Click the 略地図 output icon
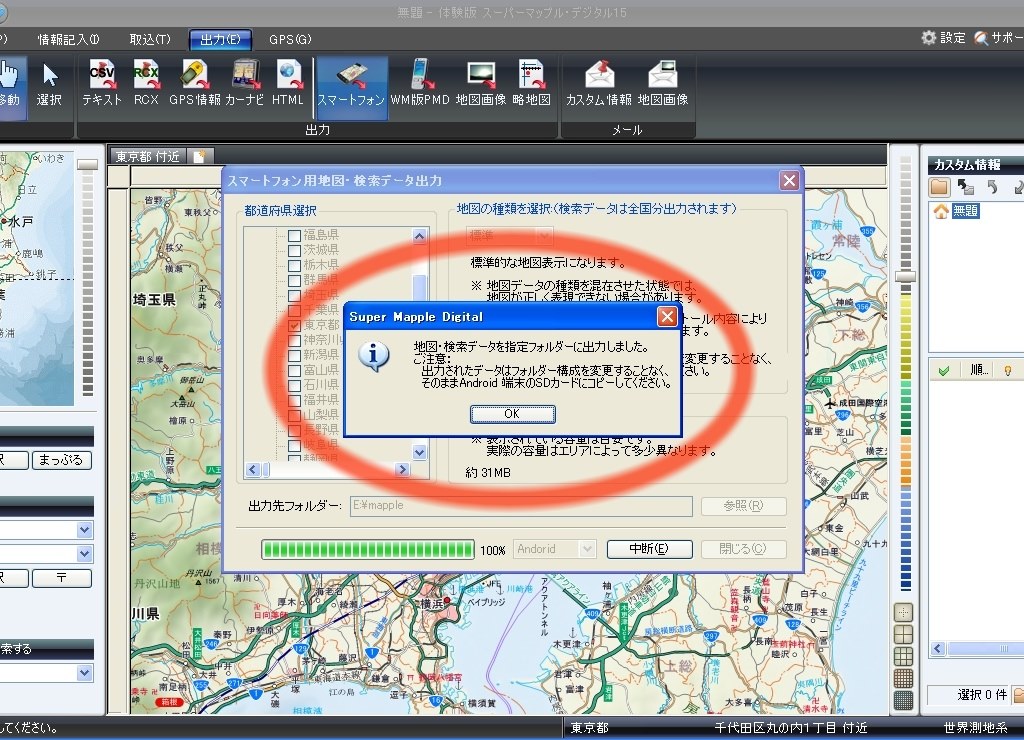The width and height of the screenshot is (1024, 740). pos(532,83)
